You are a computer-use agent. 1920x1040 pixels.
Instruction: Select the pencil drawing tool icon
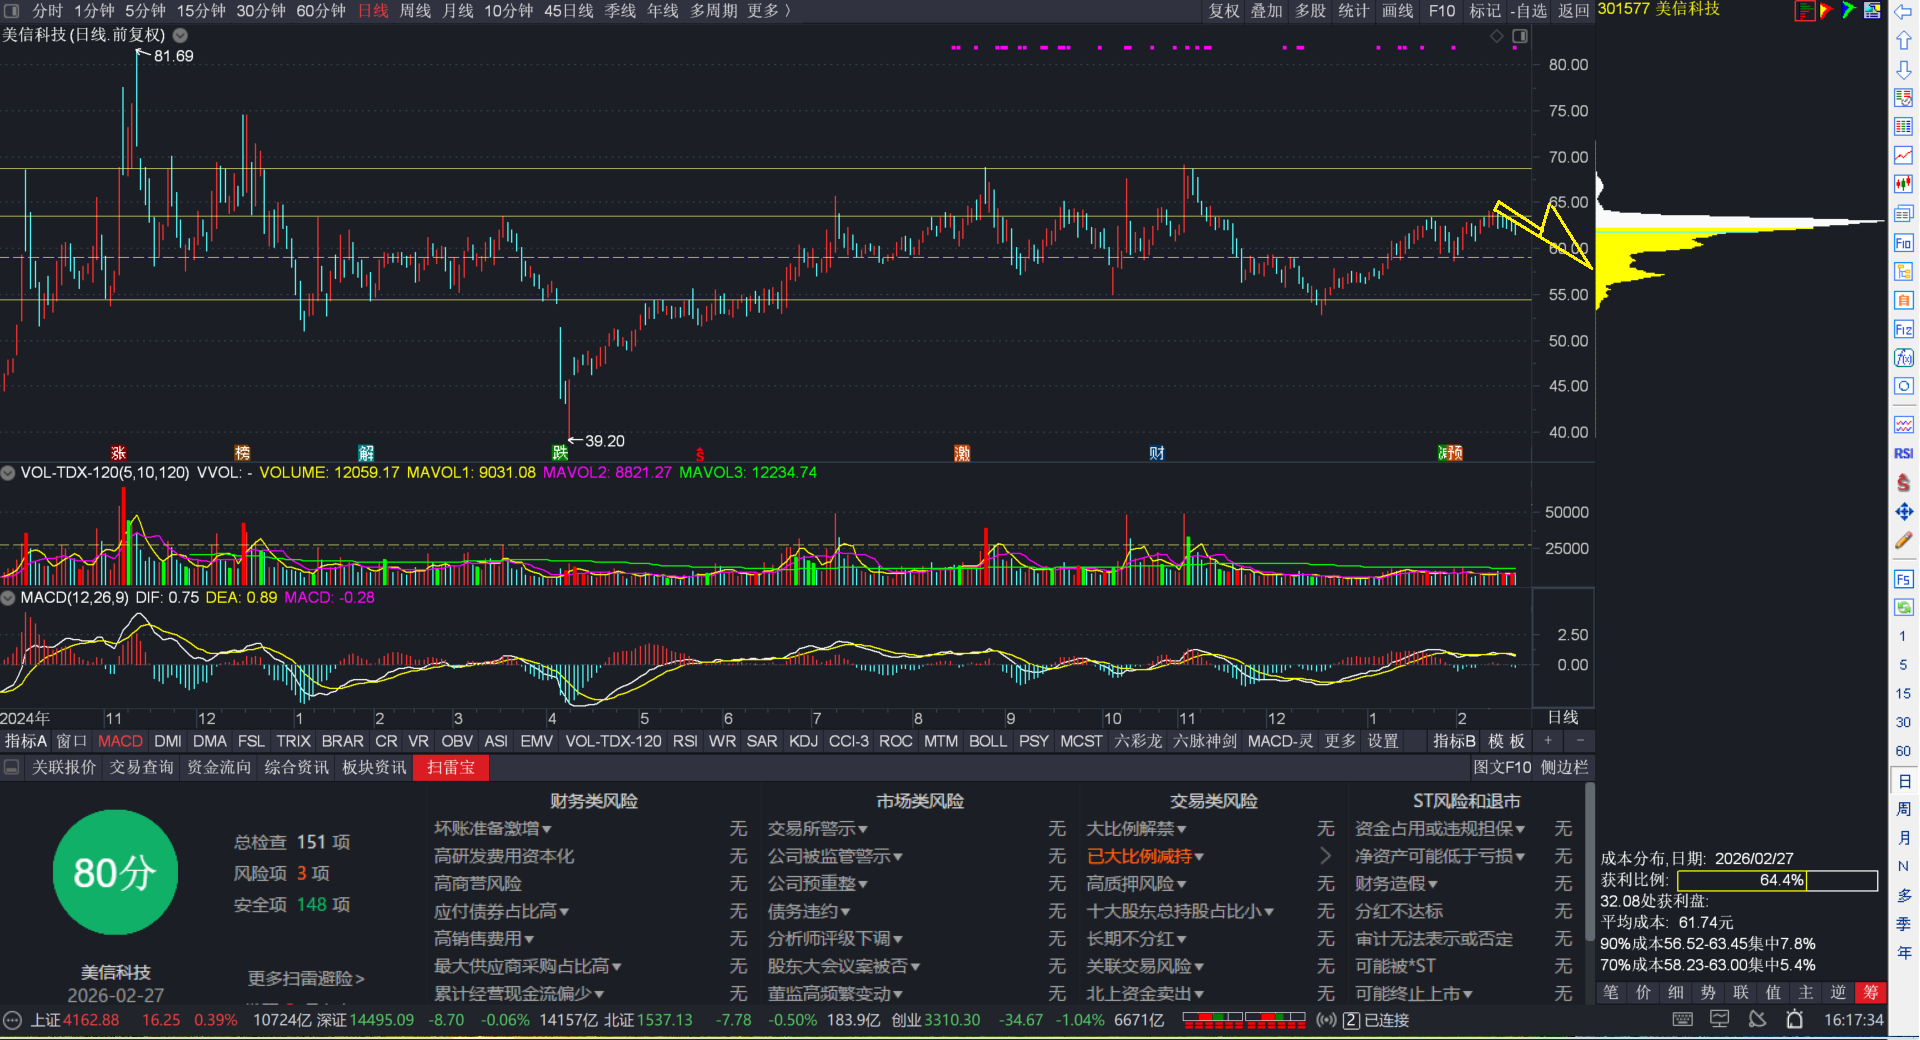(x=1903, y=541)
